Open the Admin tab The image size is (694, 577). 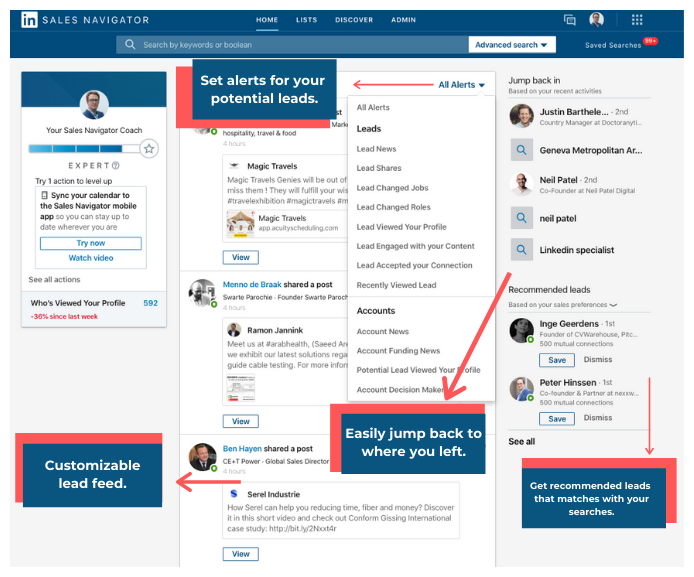(403, 20)
